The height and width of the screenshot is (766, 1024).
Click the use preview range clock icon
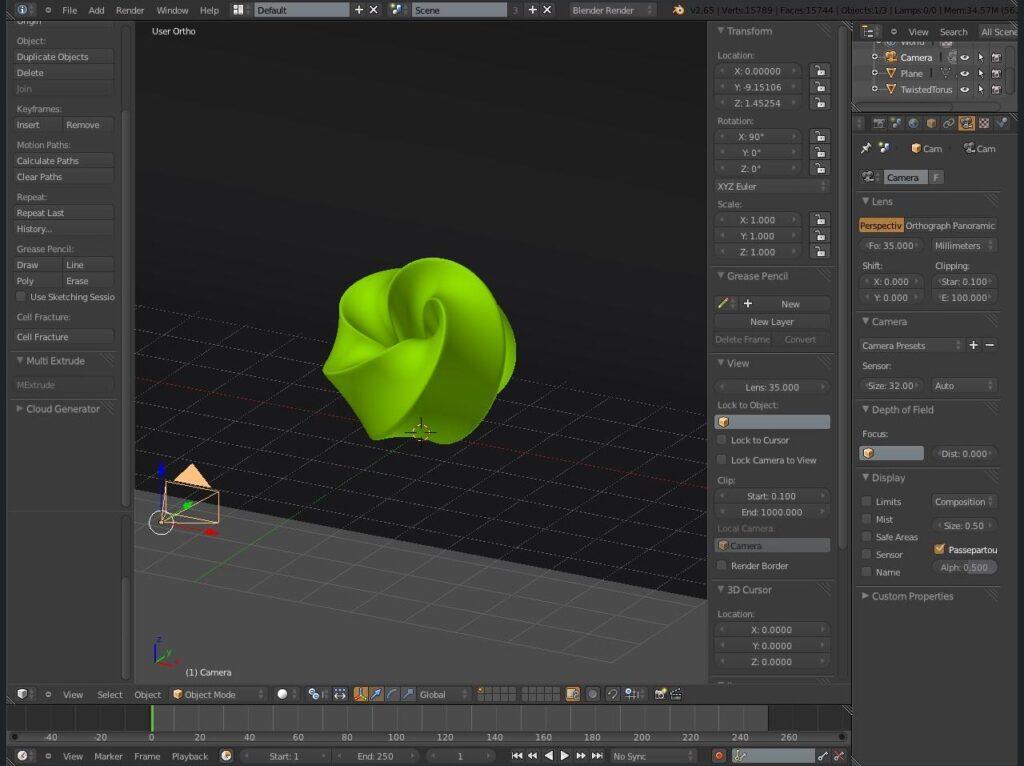[x=226, y=756]
